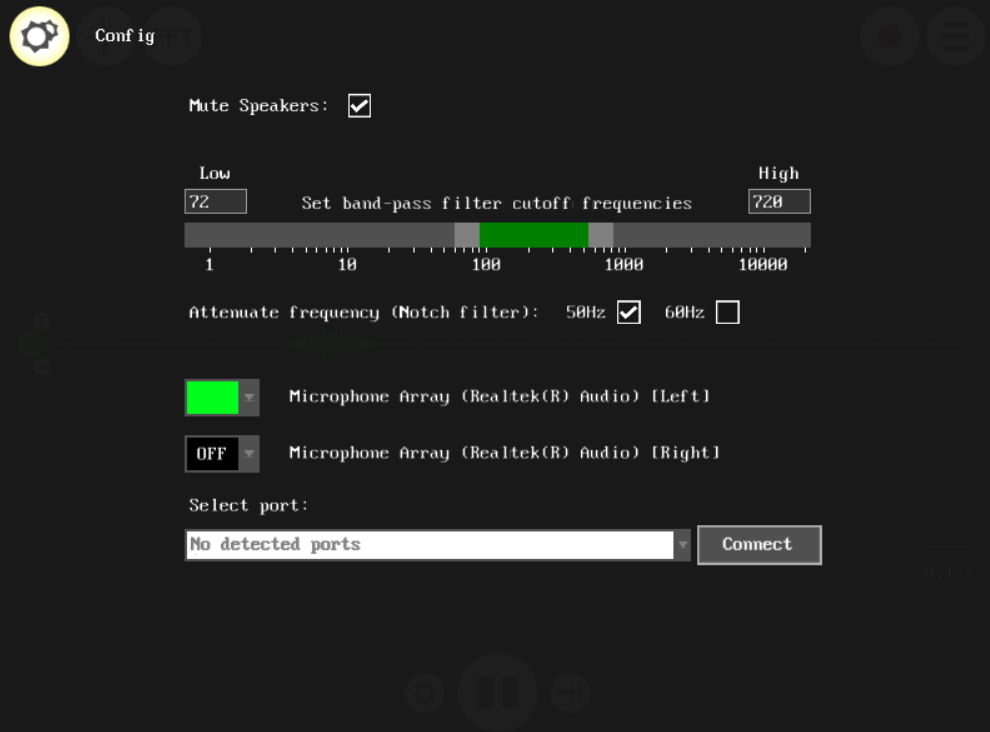990x732 pixels.
Task: Enable the 60Hz notch filter
Action: coord(728,312)
